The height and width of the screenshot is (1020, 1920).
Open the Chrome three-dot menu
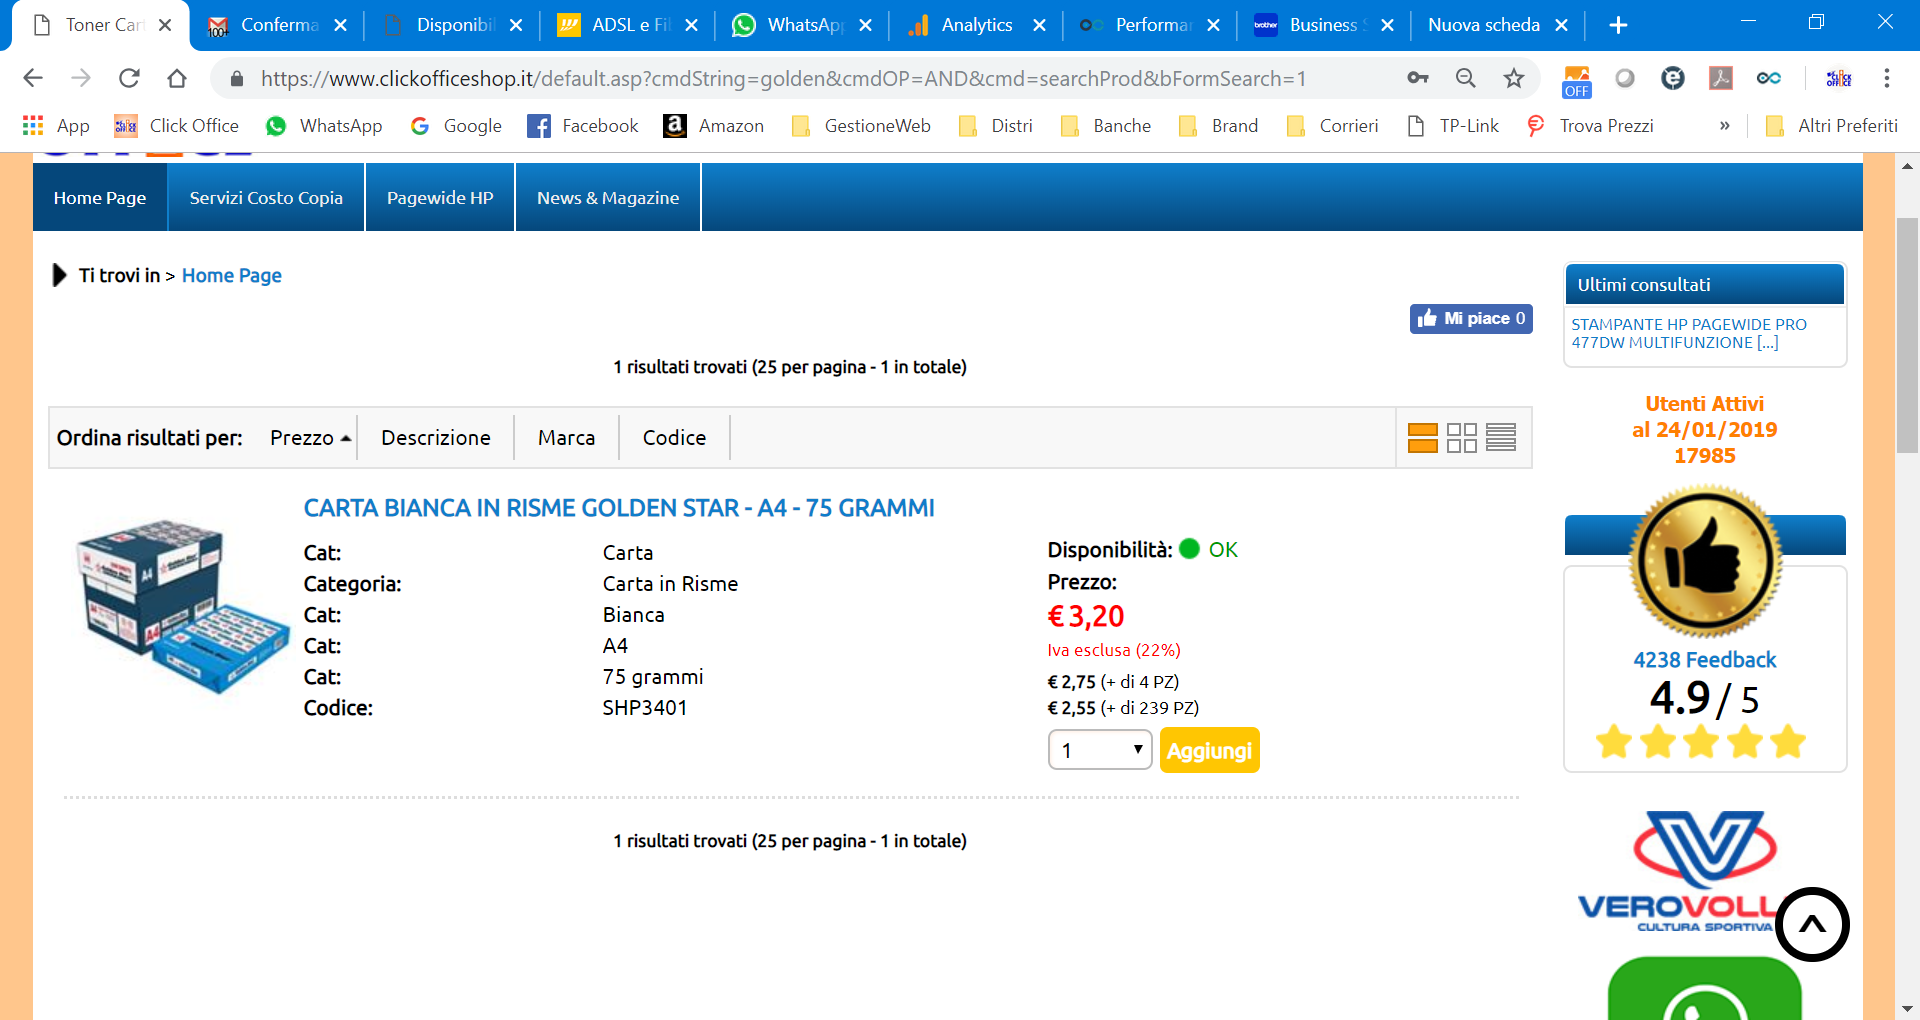[1887, 78]
